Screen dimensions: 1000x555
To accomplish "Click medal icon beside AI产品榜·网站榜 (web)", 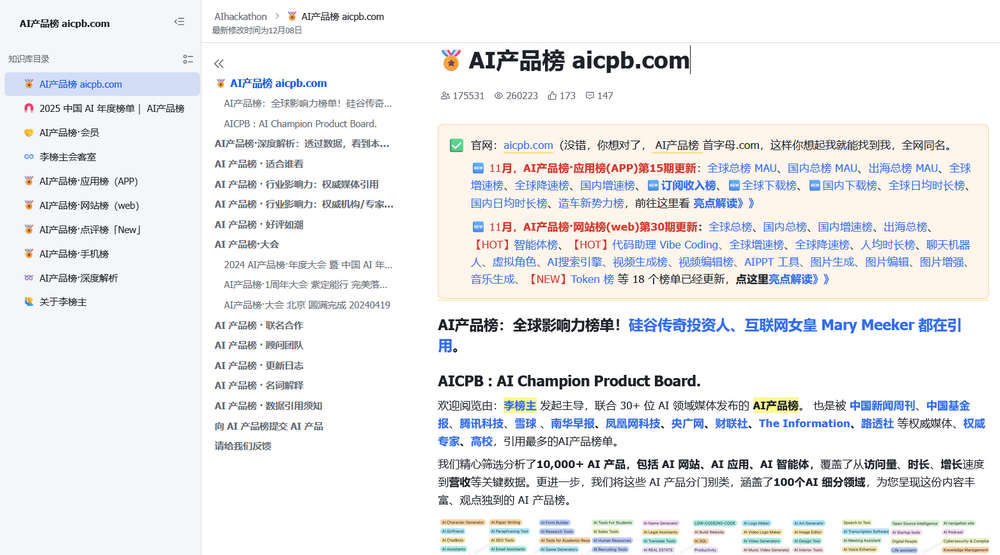I will pos(29,205).
